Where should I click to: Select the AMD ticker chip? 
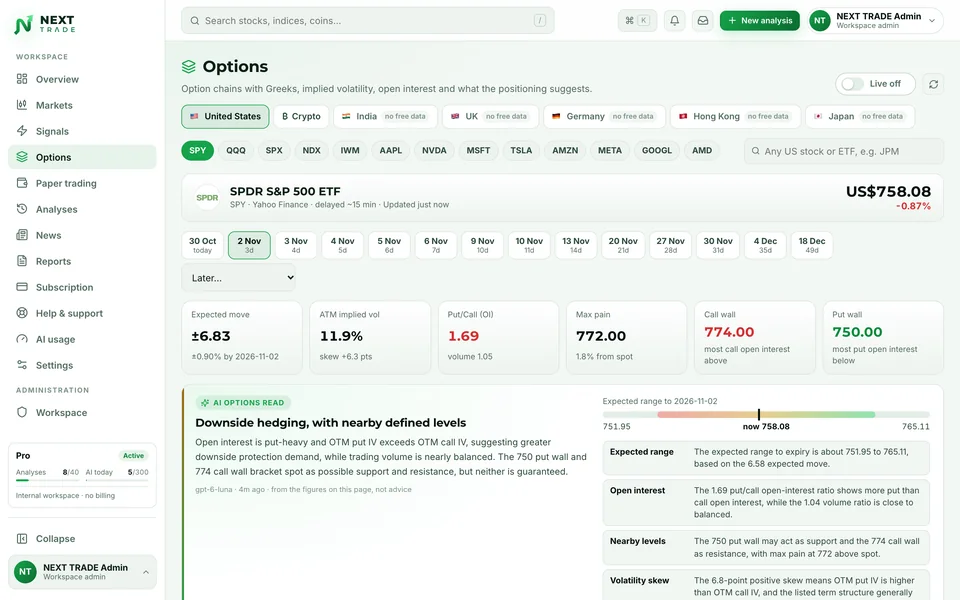(x=702, y=151)
